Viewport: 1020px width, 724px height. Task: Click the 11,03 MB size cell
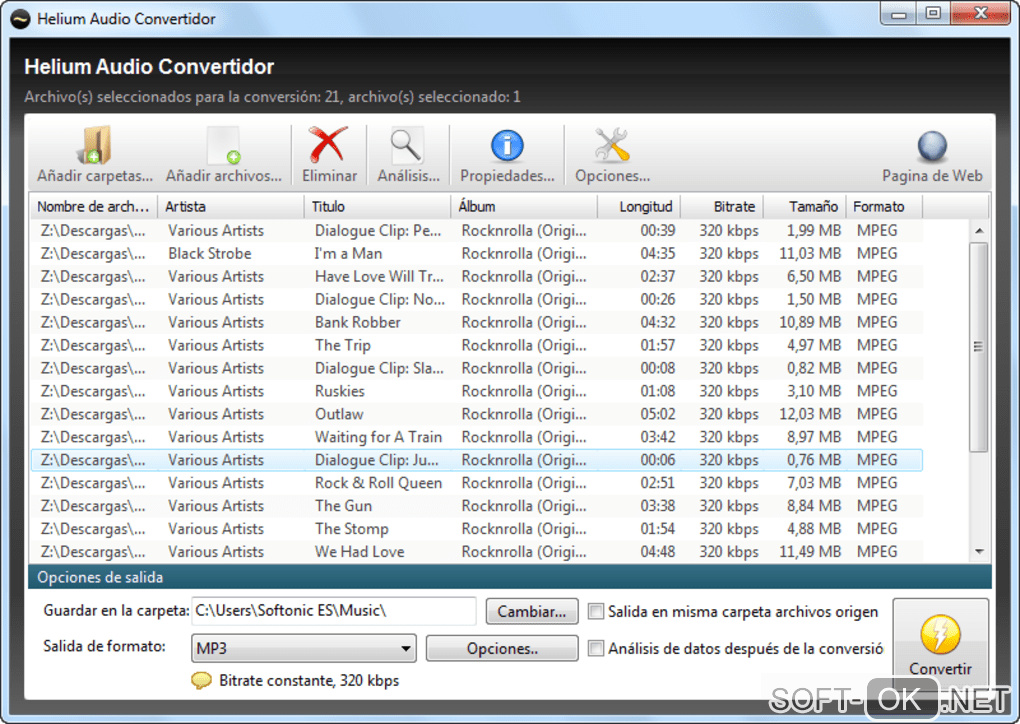pos(810,254)
